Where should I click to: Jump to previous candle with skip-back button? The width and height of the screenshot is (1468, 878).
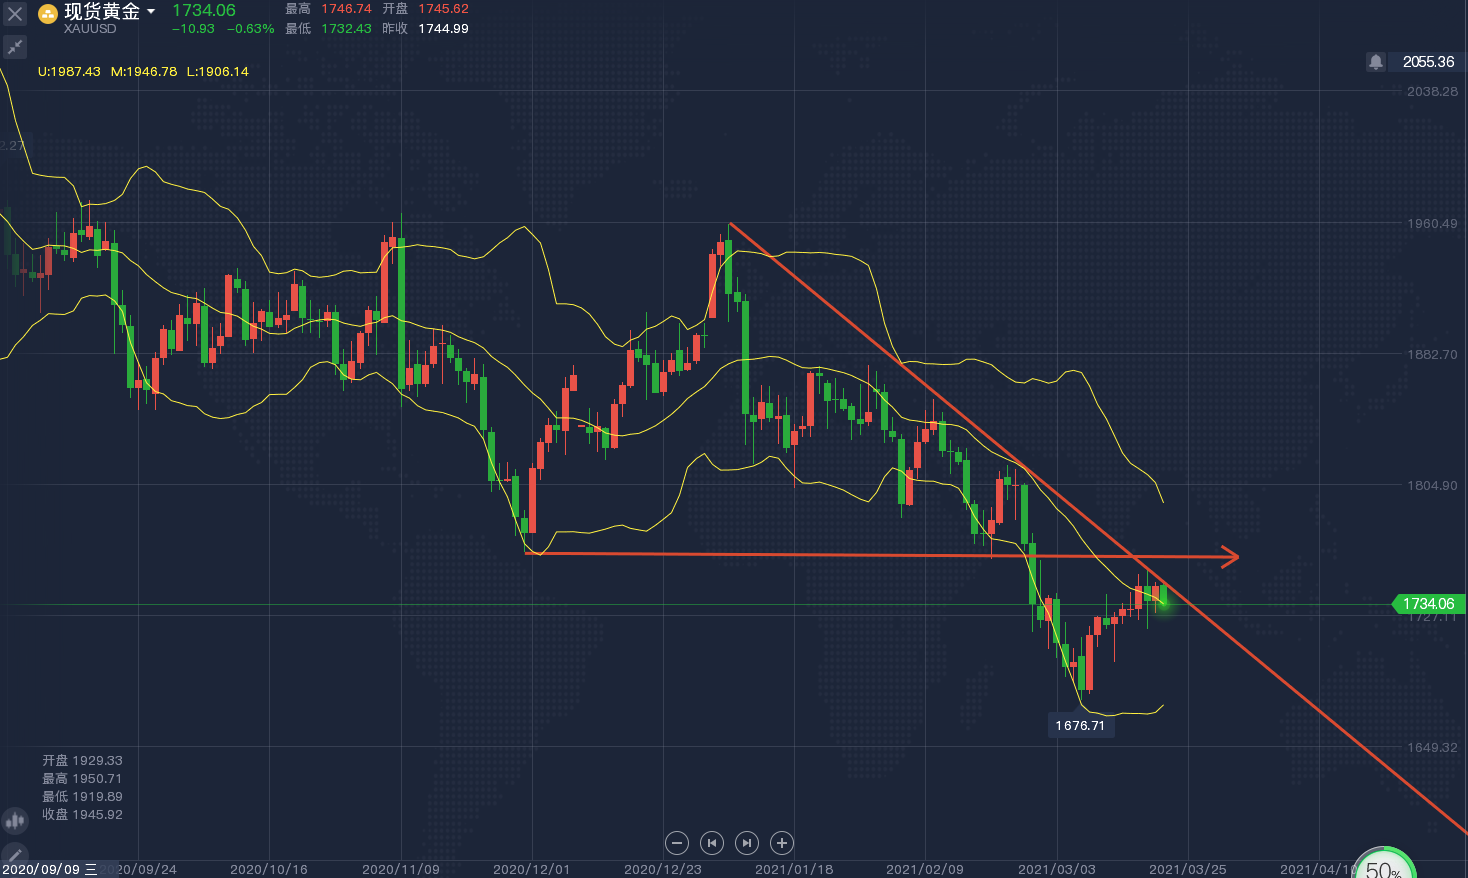click(x=712, y=843)
